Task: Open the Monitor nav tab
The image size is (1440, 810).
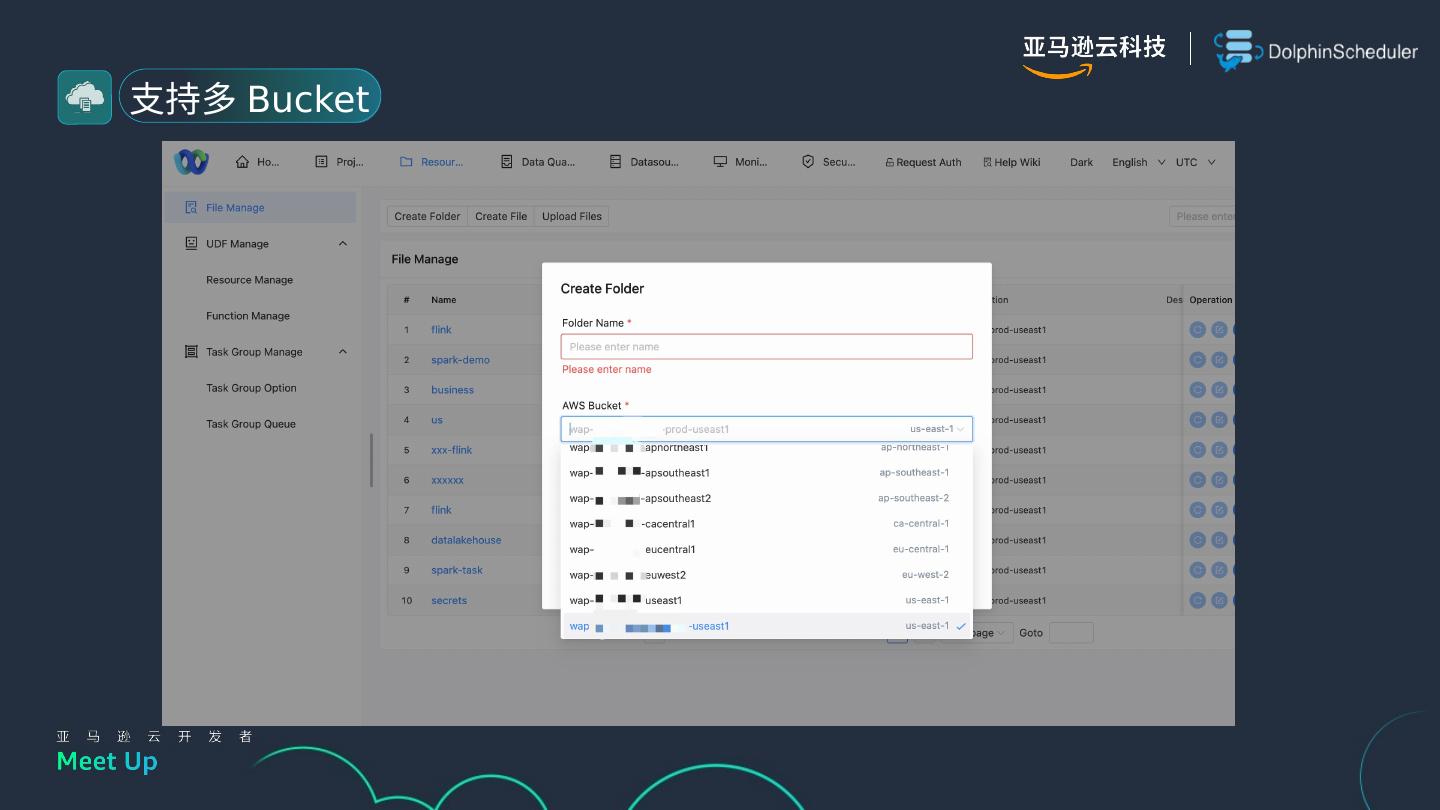Action: pyautogui.click(x=740, y=162)
